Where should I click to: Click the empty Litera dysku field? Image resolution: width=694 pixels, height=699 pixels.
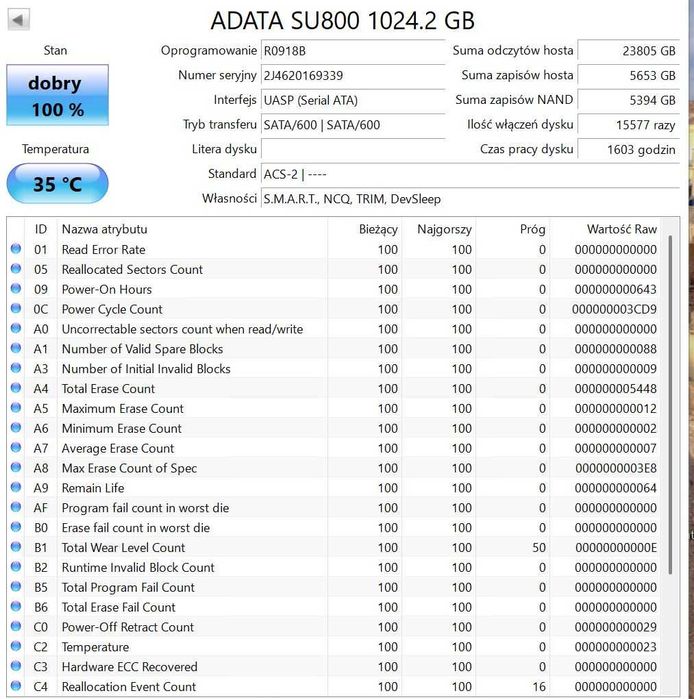tap(353, 149)
